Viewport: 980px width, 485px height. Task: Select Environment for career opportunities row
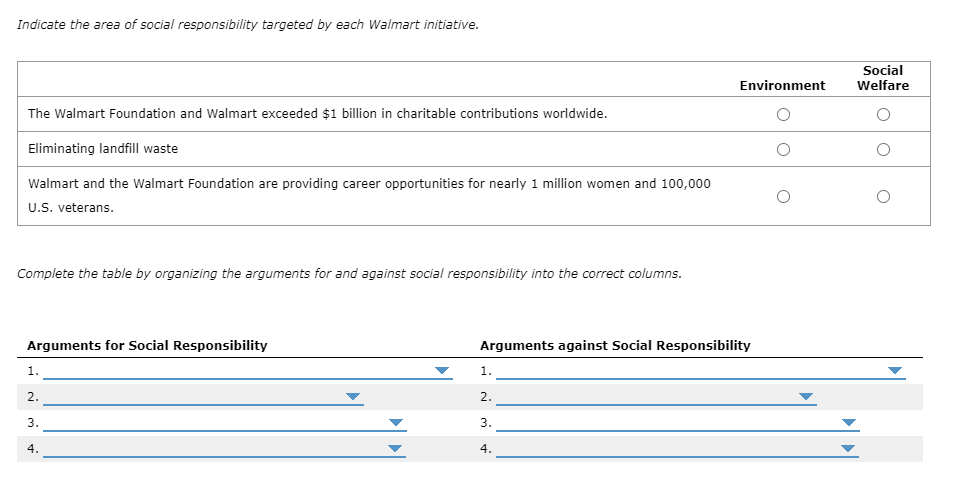click(782, 197)
